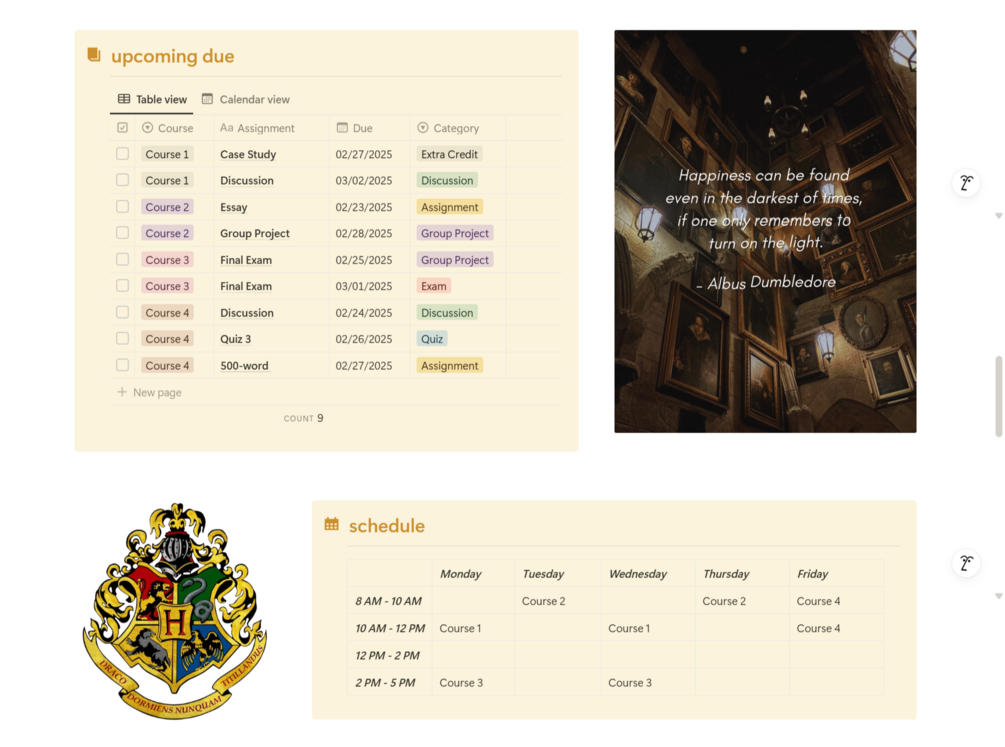Image resolution: width=1005 pixels, height=747 pixels.
Task: Click the Monday 10 AM Course 1 cell
Action: (473, 628)
